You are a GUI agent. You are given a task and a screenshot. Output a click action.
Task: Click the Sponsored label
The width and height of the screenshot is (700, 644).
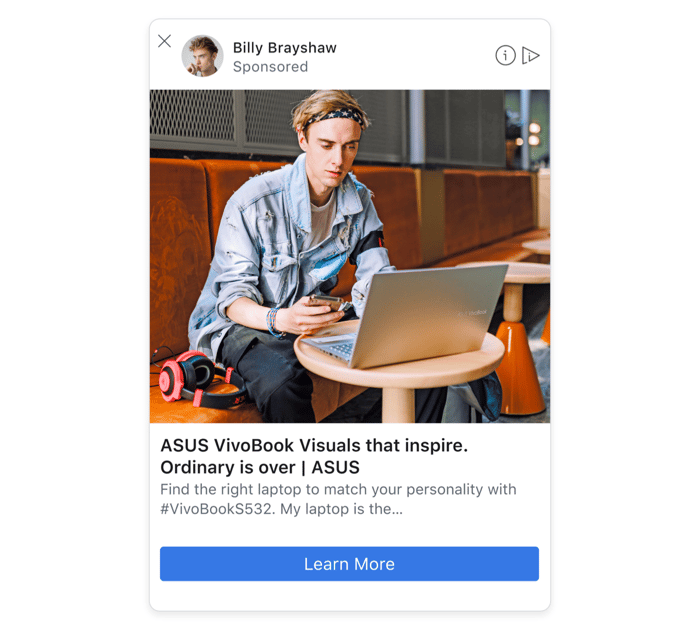270,67
